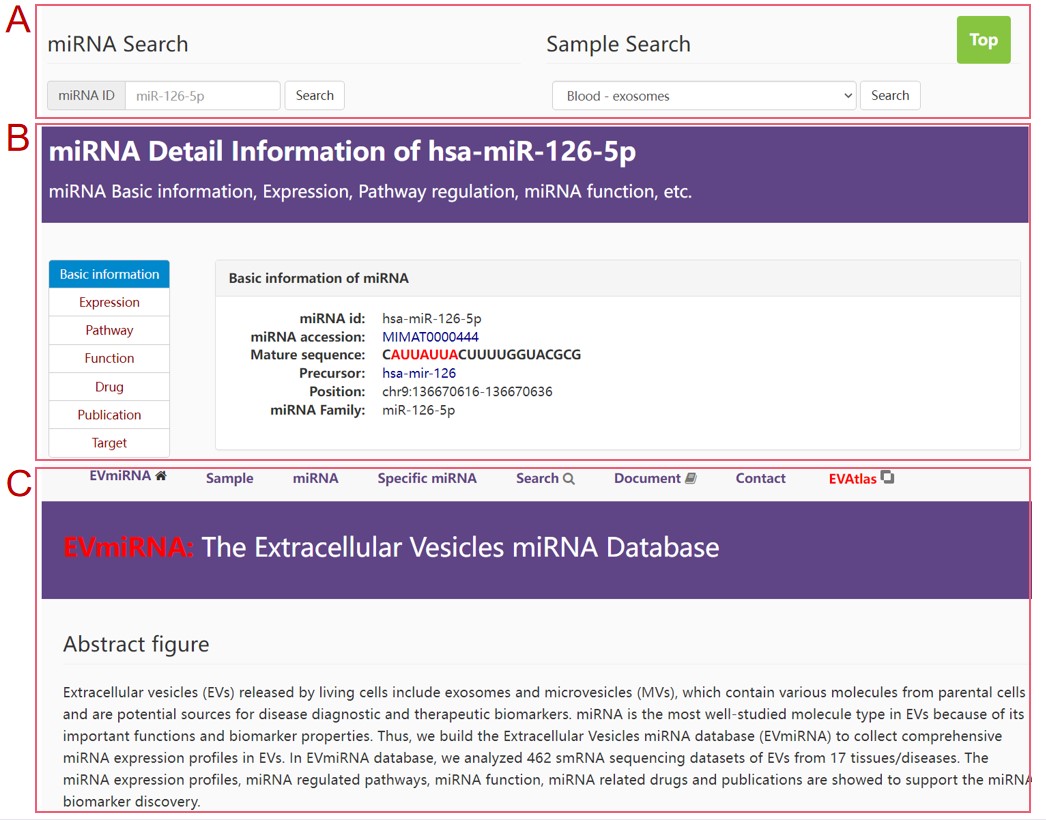Screen dimensions: 1046x820
Task: Click Search button next to miRNA ID field
Action: click(315, 95)
